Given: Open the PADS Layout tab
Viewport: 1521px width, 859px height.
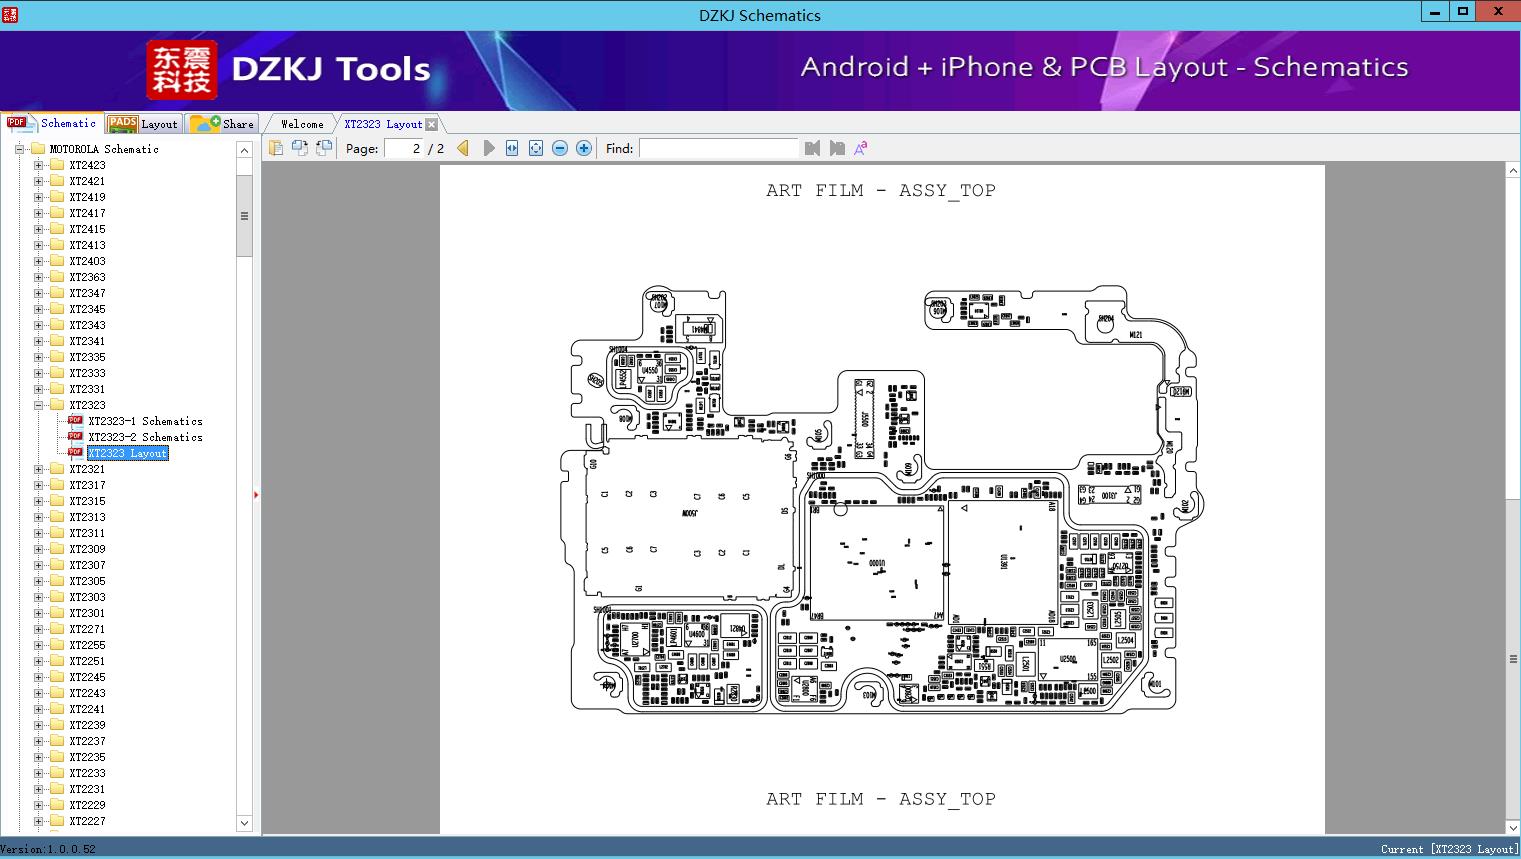Looking at the screenshot, I should pos(142,124).
